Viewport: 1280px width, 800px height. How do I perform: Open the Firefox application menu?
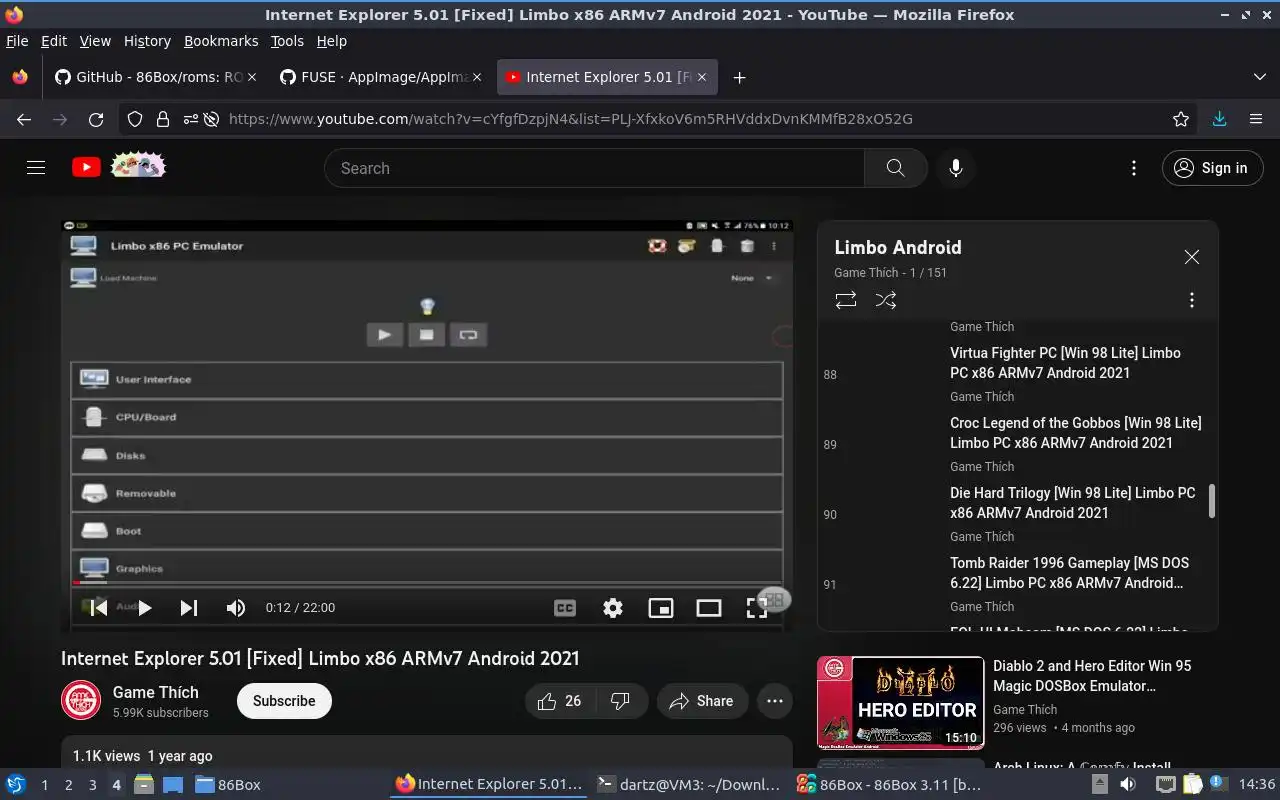(x=1256, y=119)
